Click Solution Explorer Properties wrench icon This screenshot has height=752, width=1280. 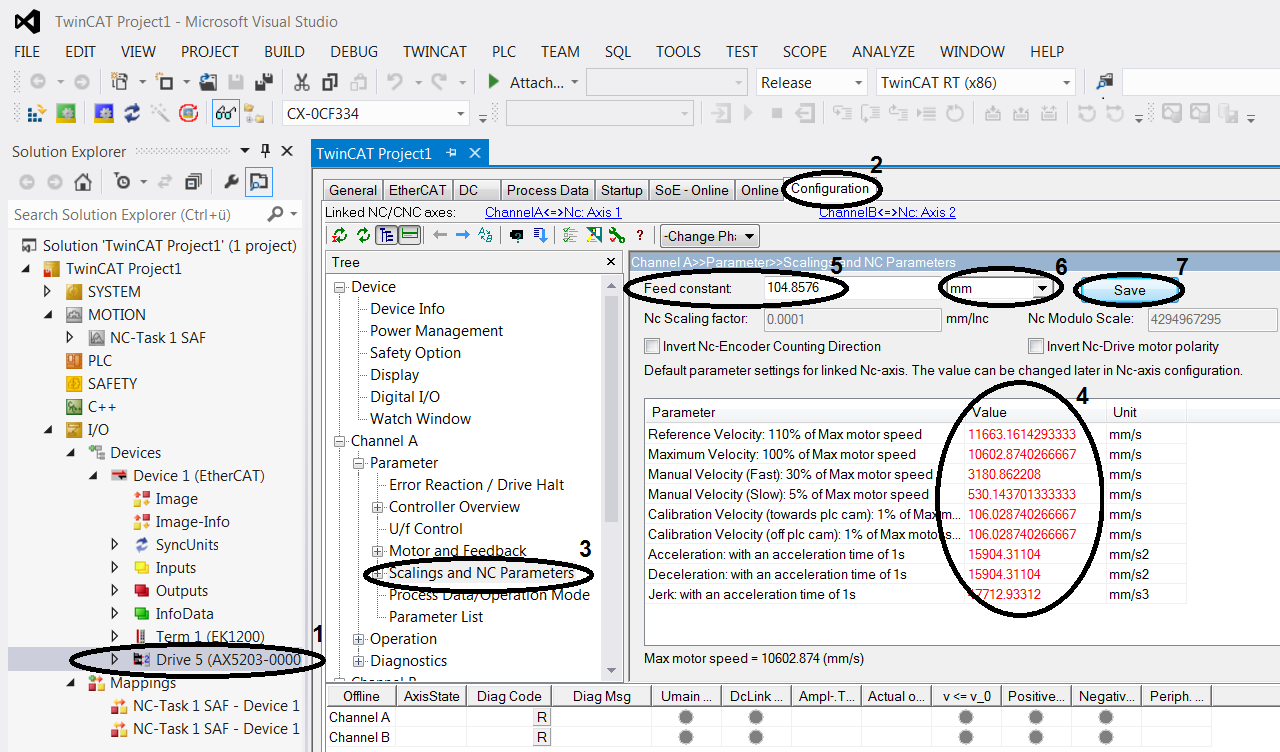[x=231, y=182]
